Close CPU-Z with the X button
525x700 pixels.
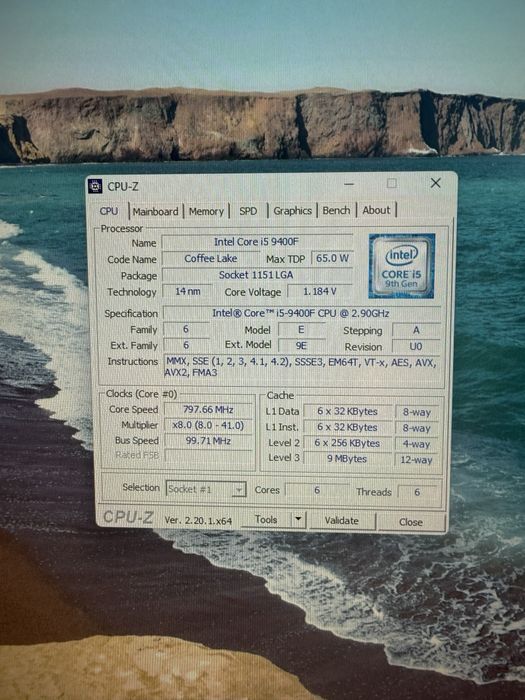(436, 183)
